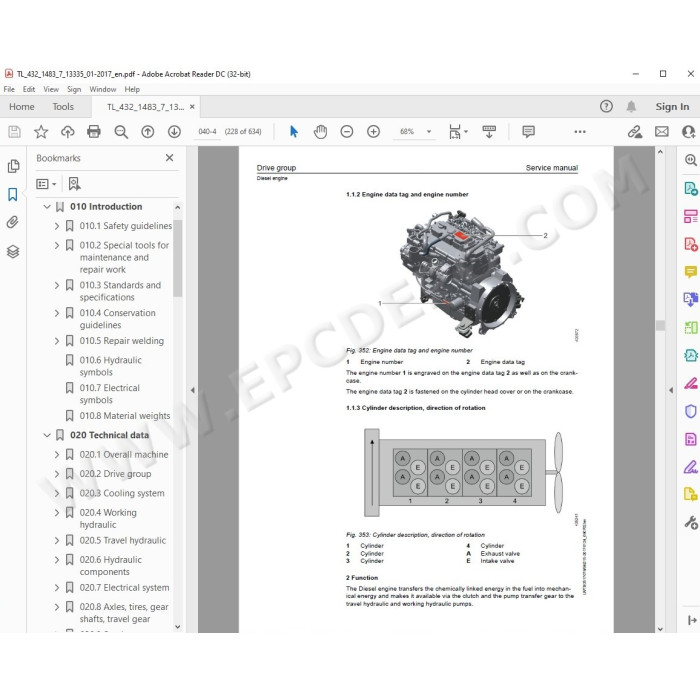Close the Bookmarks panel
The height and width of the screenshot is (700, 700).
point(169,158)
